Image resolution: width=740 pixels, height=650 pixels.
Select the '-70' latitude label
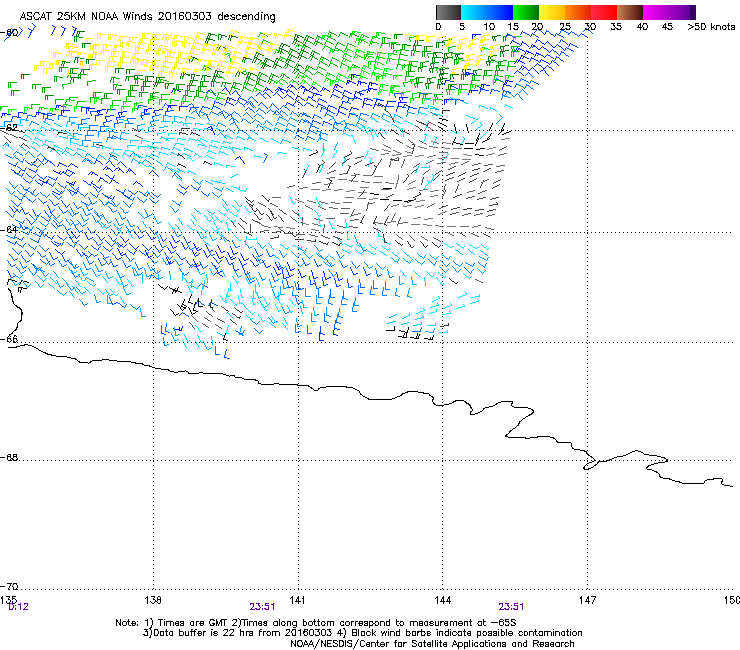click(9, 587)
